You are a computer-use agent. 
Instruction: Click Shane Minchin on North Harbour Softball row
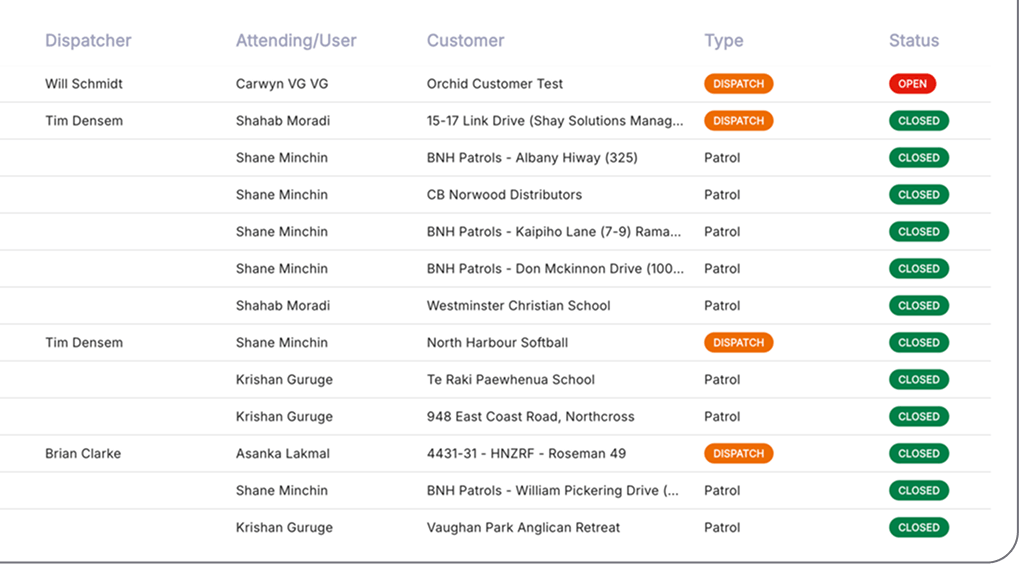pyautogui.click(x=281, y=343)
